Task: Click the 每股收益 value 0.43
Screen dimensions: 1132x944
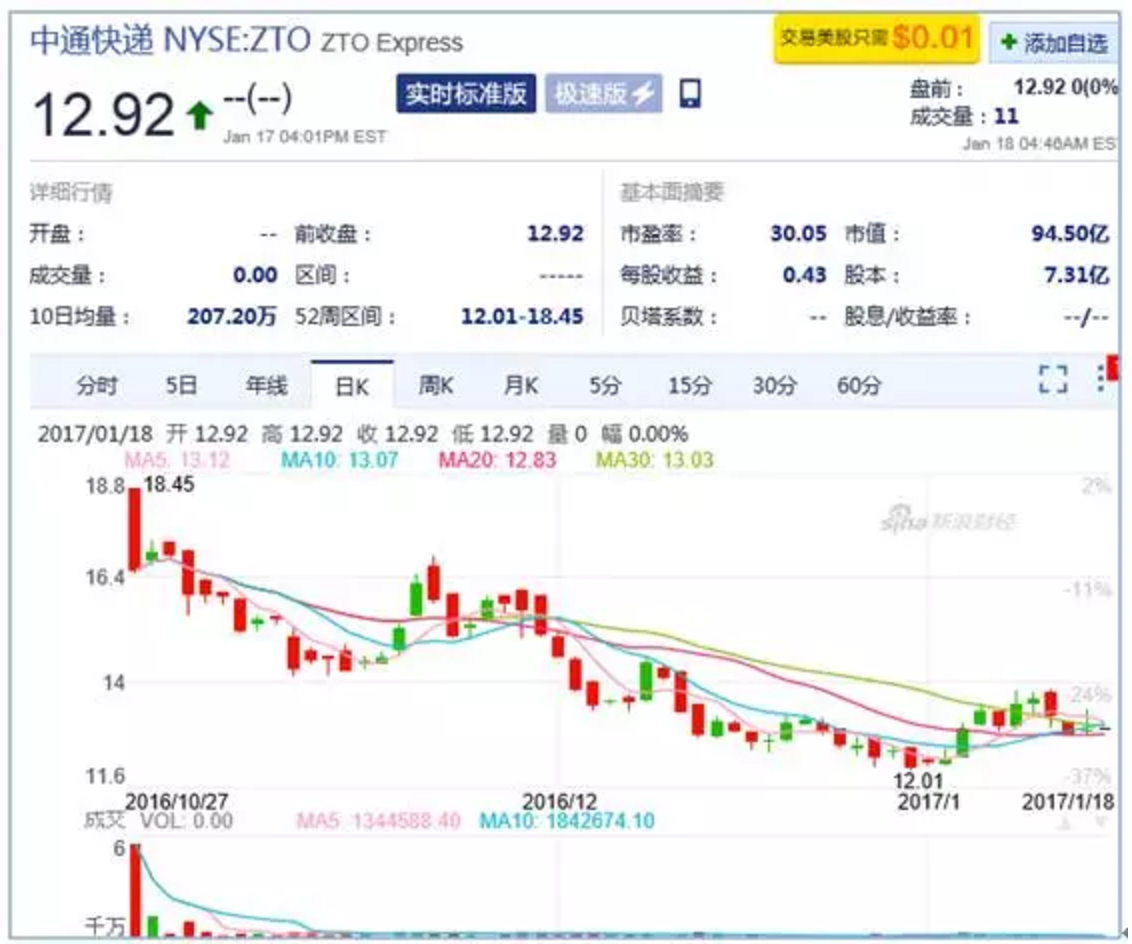Action: pos(804,275)
